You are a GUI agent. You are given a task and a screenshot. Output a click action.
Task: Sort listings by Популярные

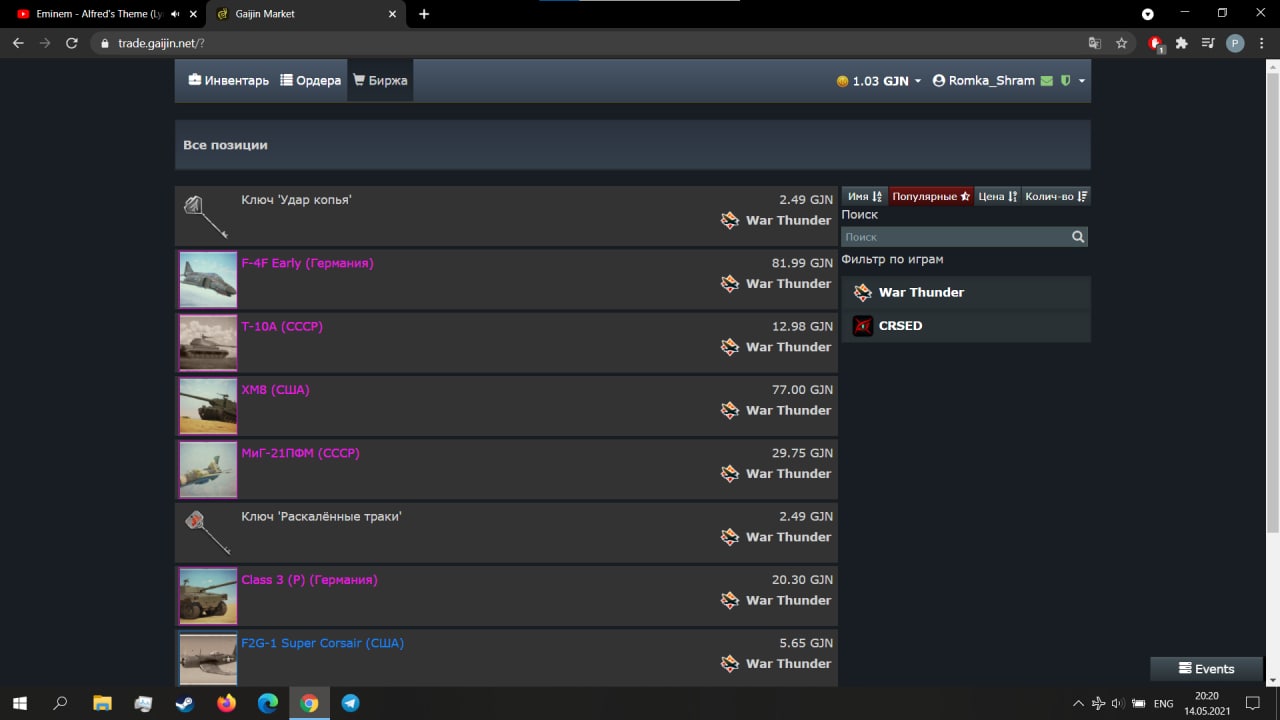931,196
